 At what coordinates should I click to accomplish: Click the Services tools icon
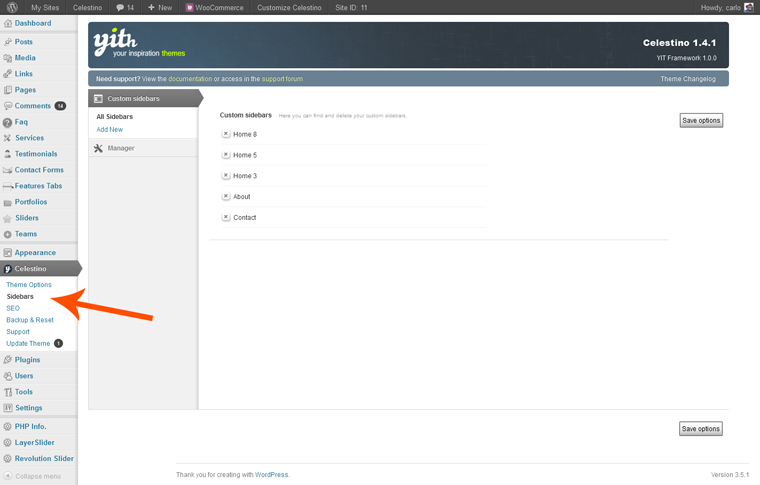point(8,138)
